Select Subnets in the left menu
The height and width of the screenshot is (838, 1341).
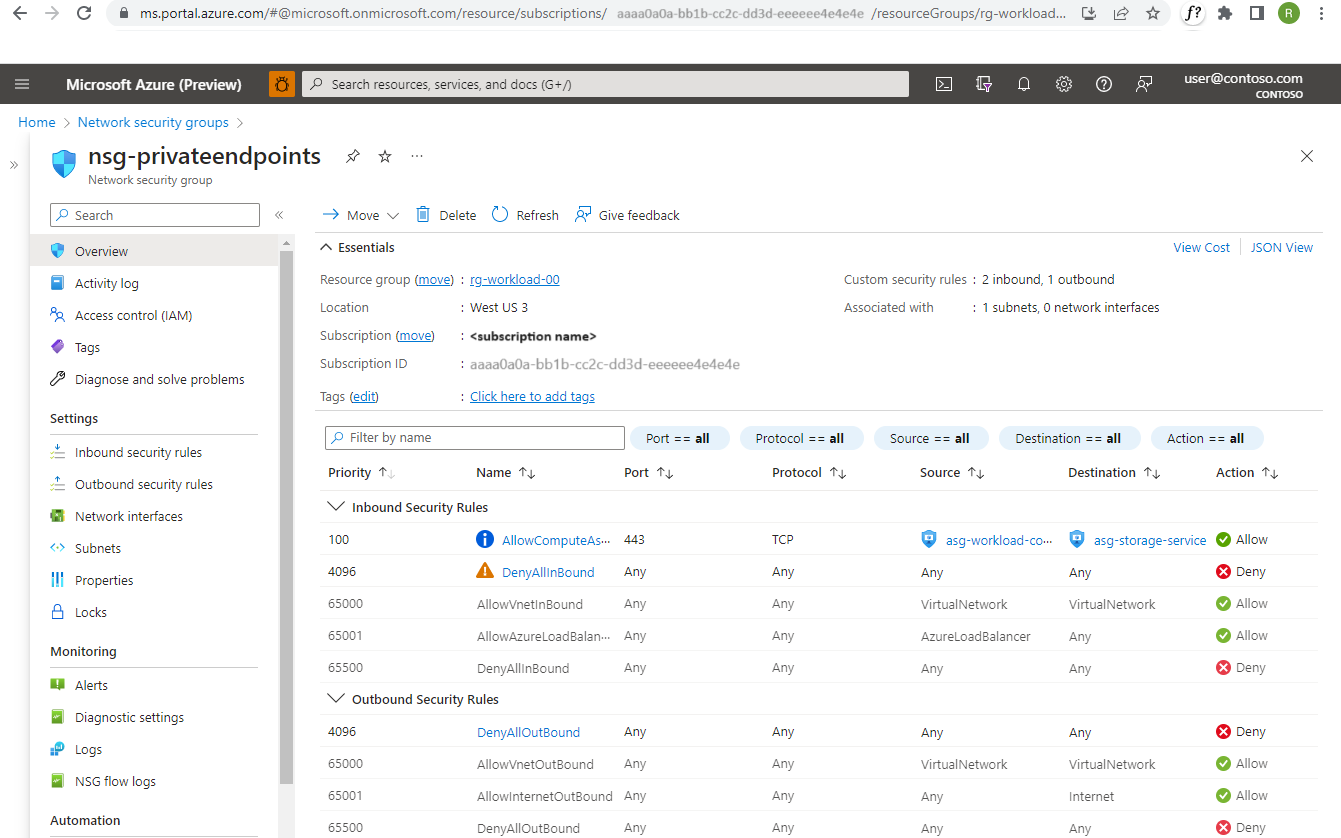pos(97,549)
